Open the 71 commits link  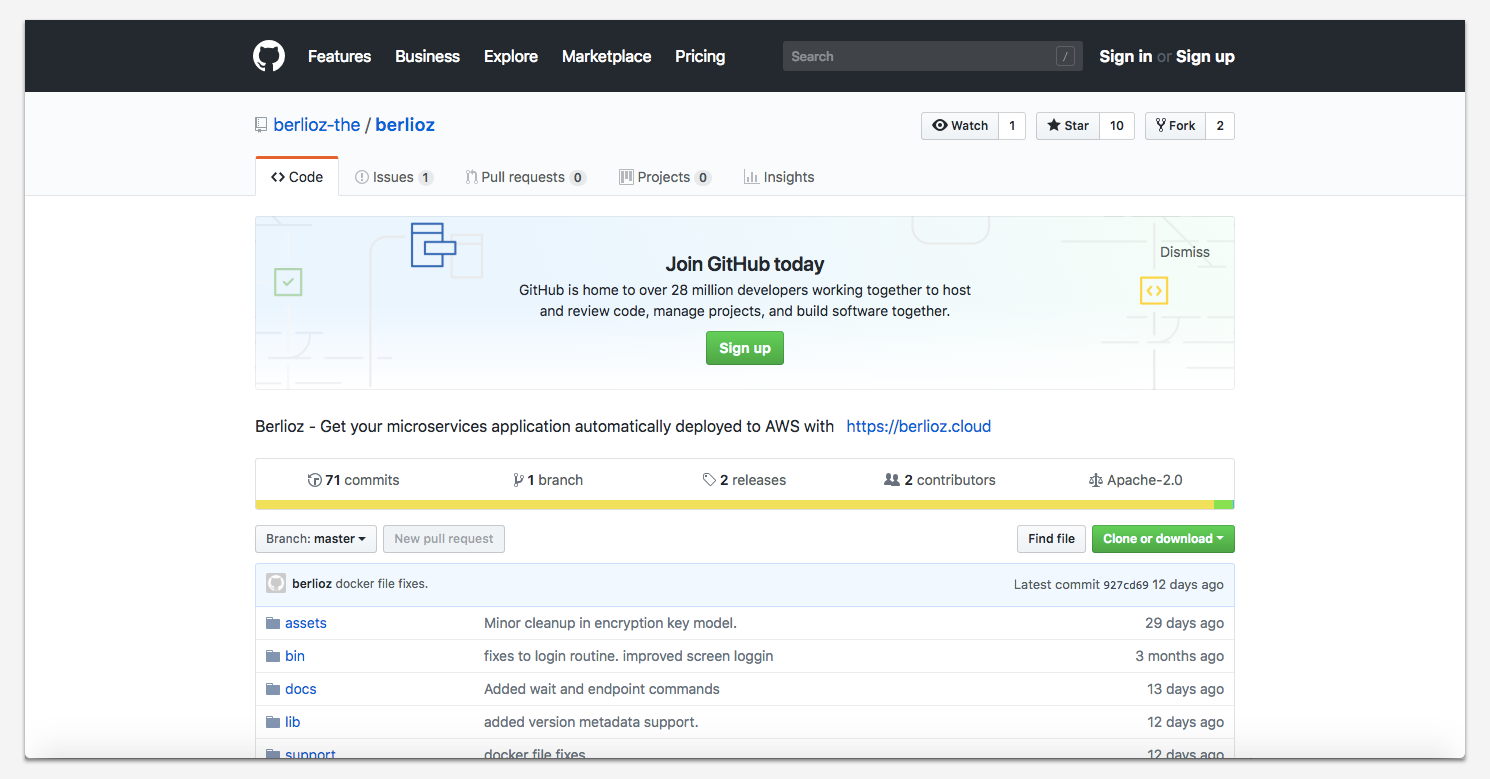tap(354, 480)
